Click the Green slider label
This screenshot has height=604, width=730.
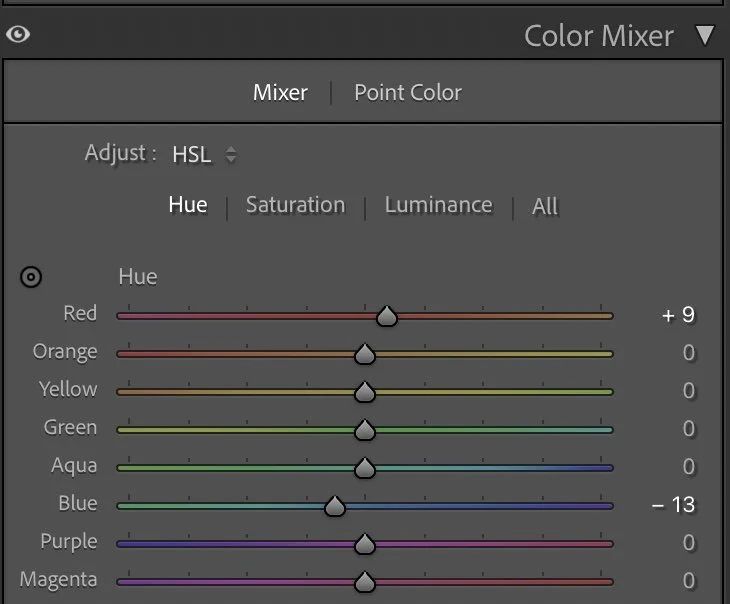pyautogui.click(x=70, y=428)
